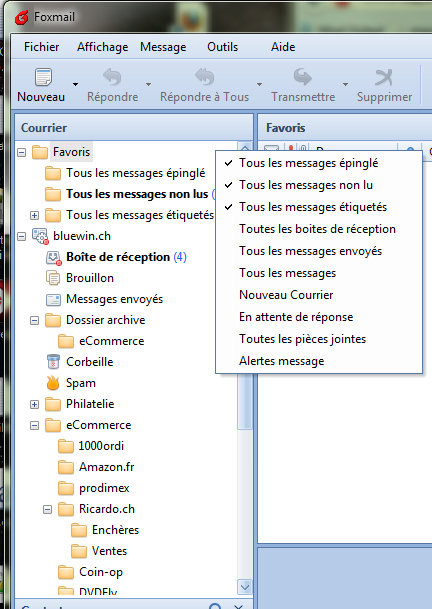
Task: Click the prodimex folder icon
Action: [66, 488]
